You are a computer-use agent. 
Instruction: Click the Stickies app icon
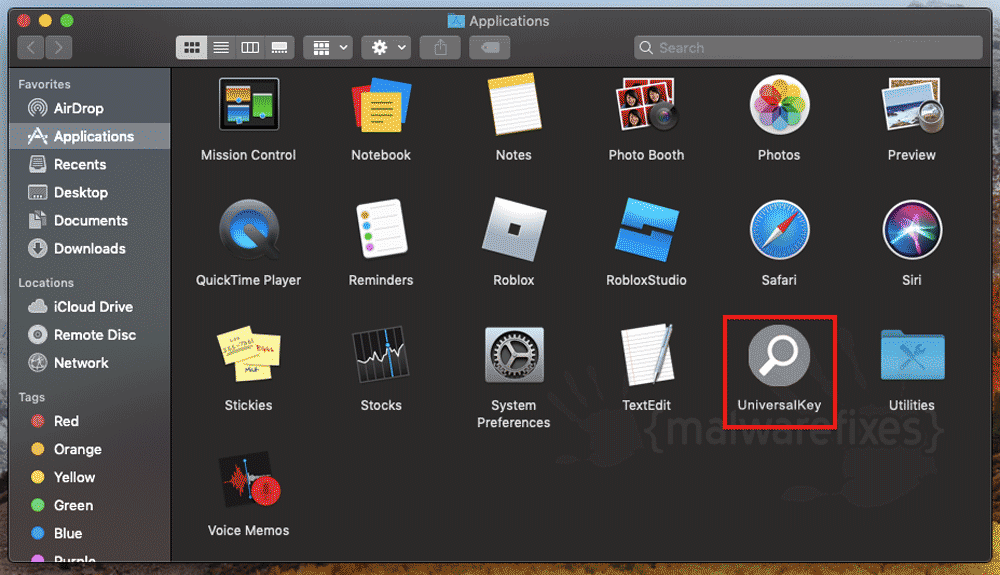click(x=249, y=354)
